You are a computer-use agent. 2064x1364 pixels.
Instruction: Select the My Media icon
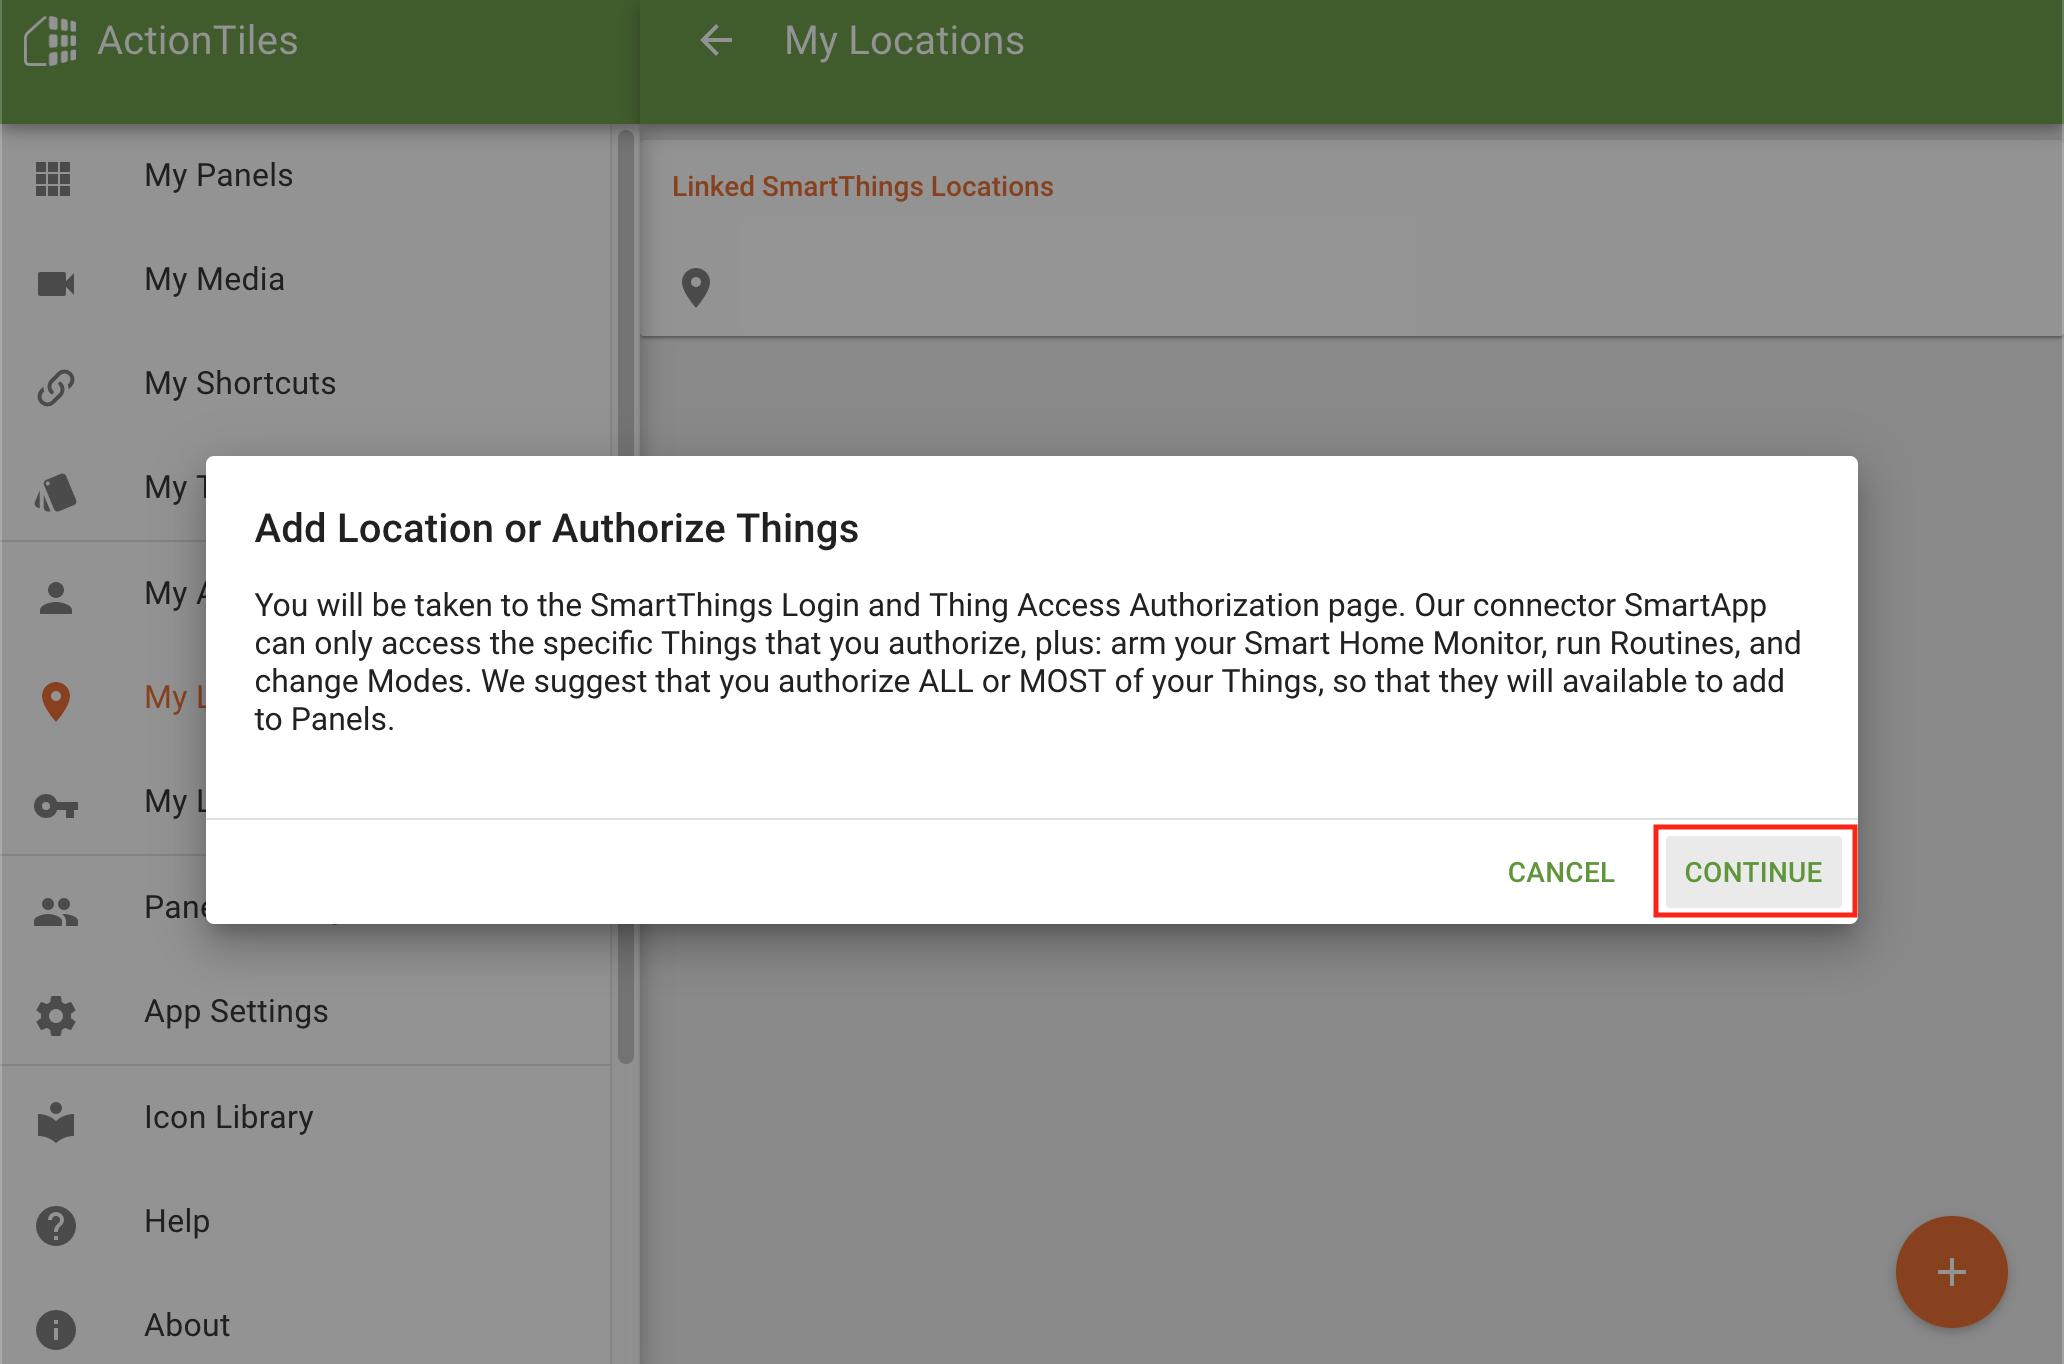(55, 279)
